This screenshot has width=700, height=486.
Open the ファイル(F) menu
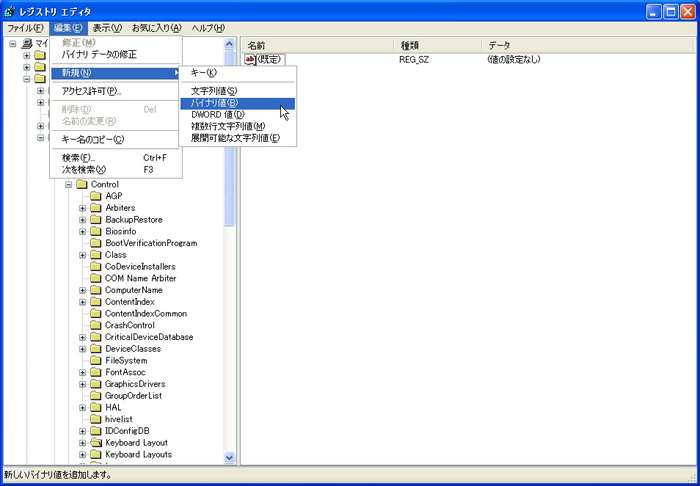[25, 28]
